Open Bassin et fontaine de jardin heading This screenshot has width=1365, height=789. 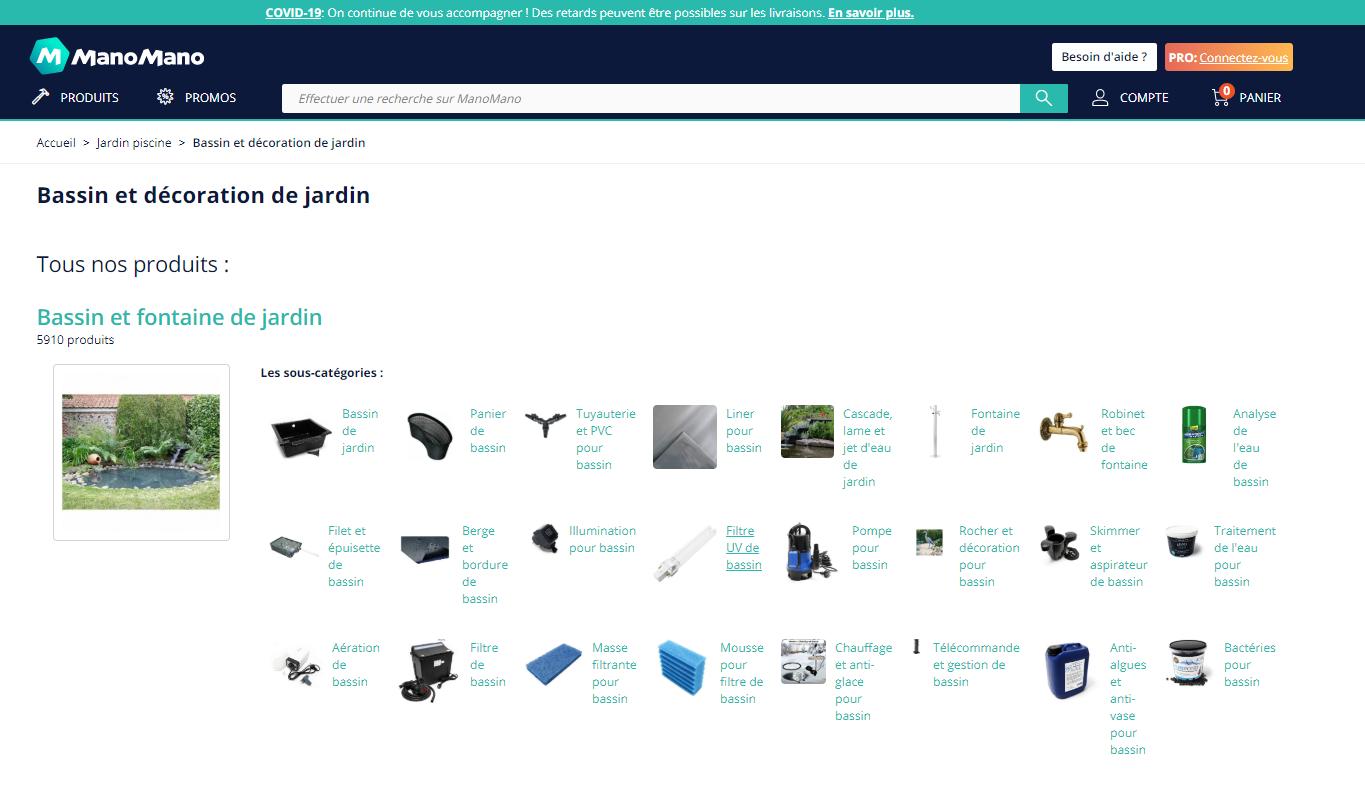tap(179, 317)
